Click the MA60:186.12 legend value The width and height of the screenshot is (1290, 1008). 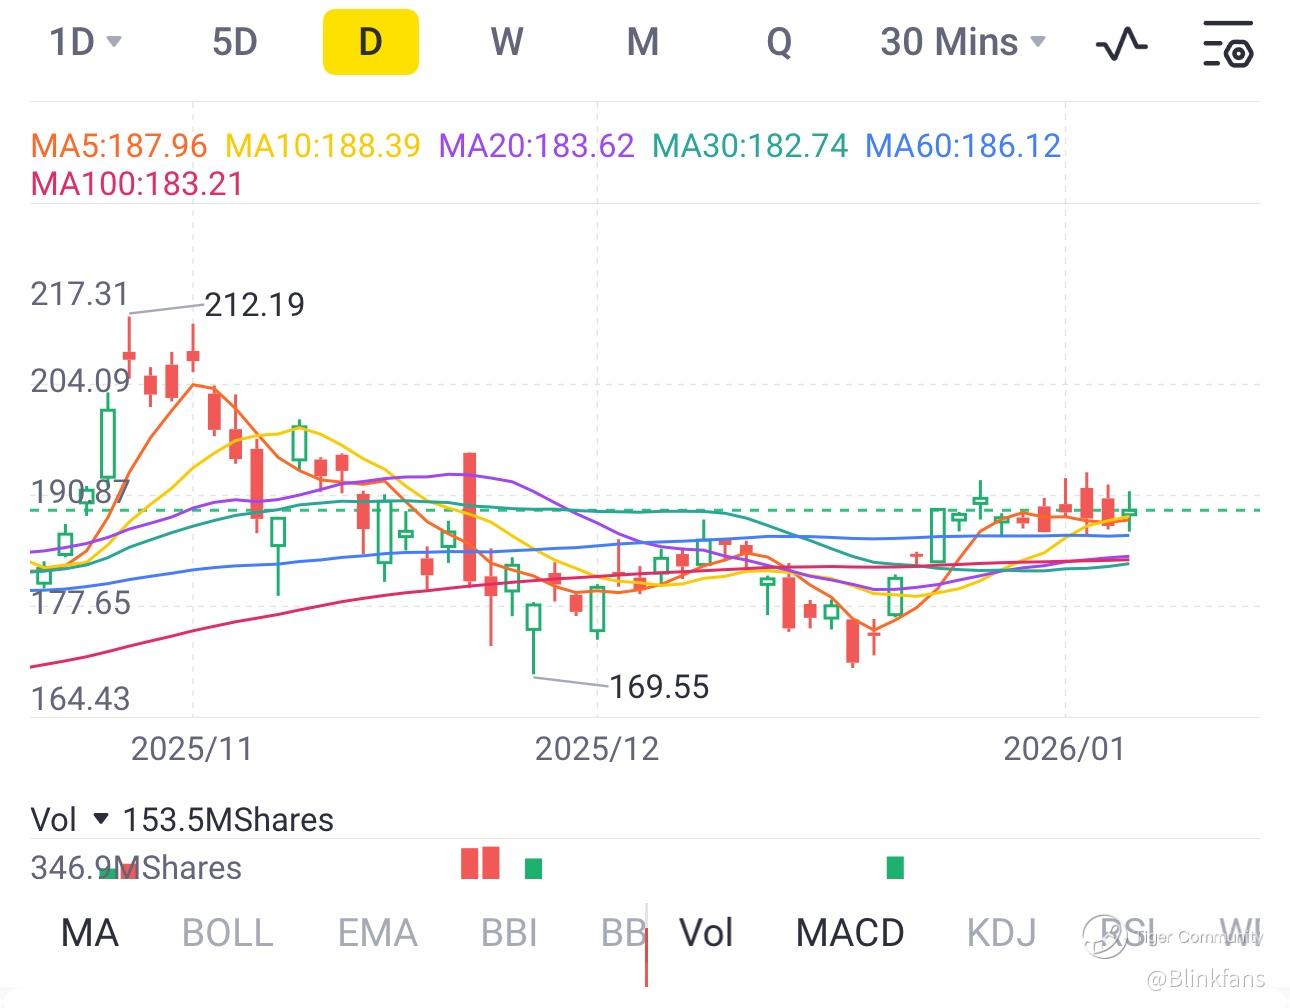pyautogui.click(x=963, y=146)
